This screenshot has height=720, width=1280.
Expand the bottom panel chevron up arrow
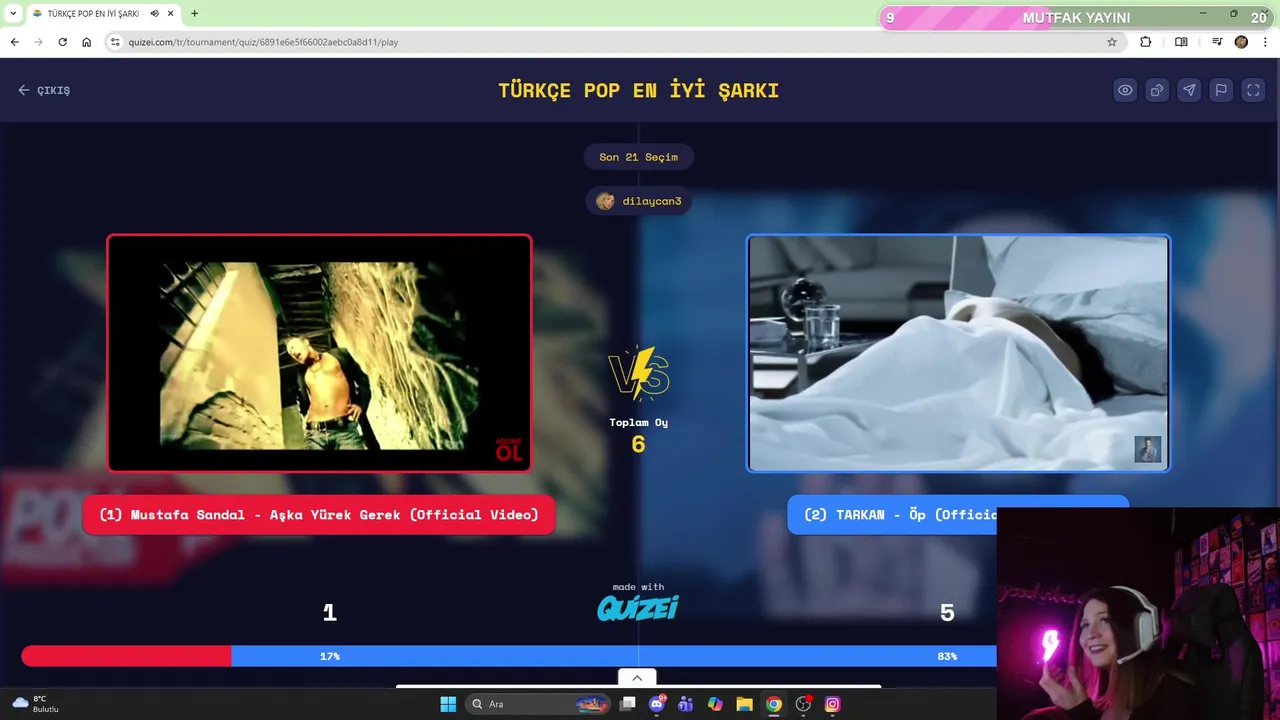pos(637,678)
